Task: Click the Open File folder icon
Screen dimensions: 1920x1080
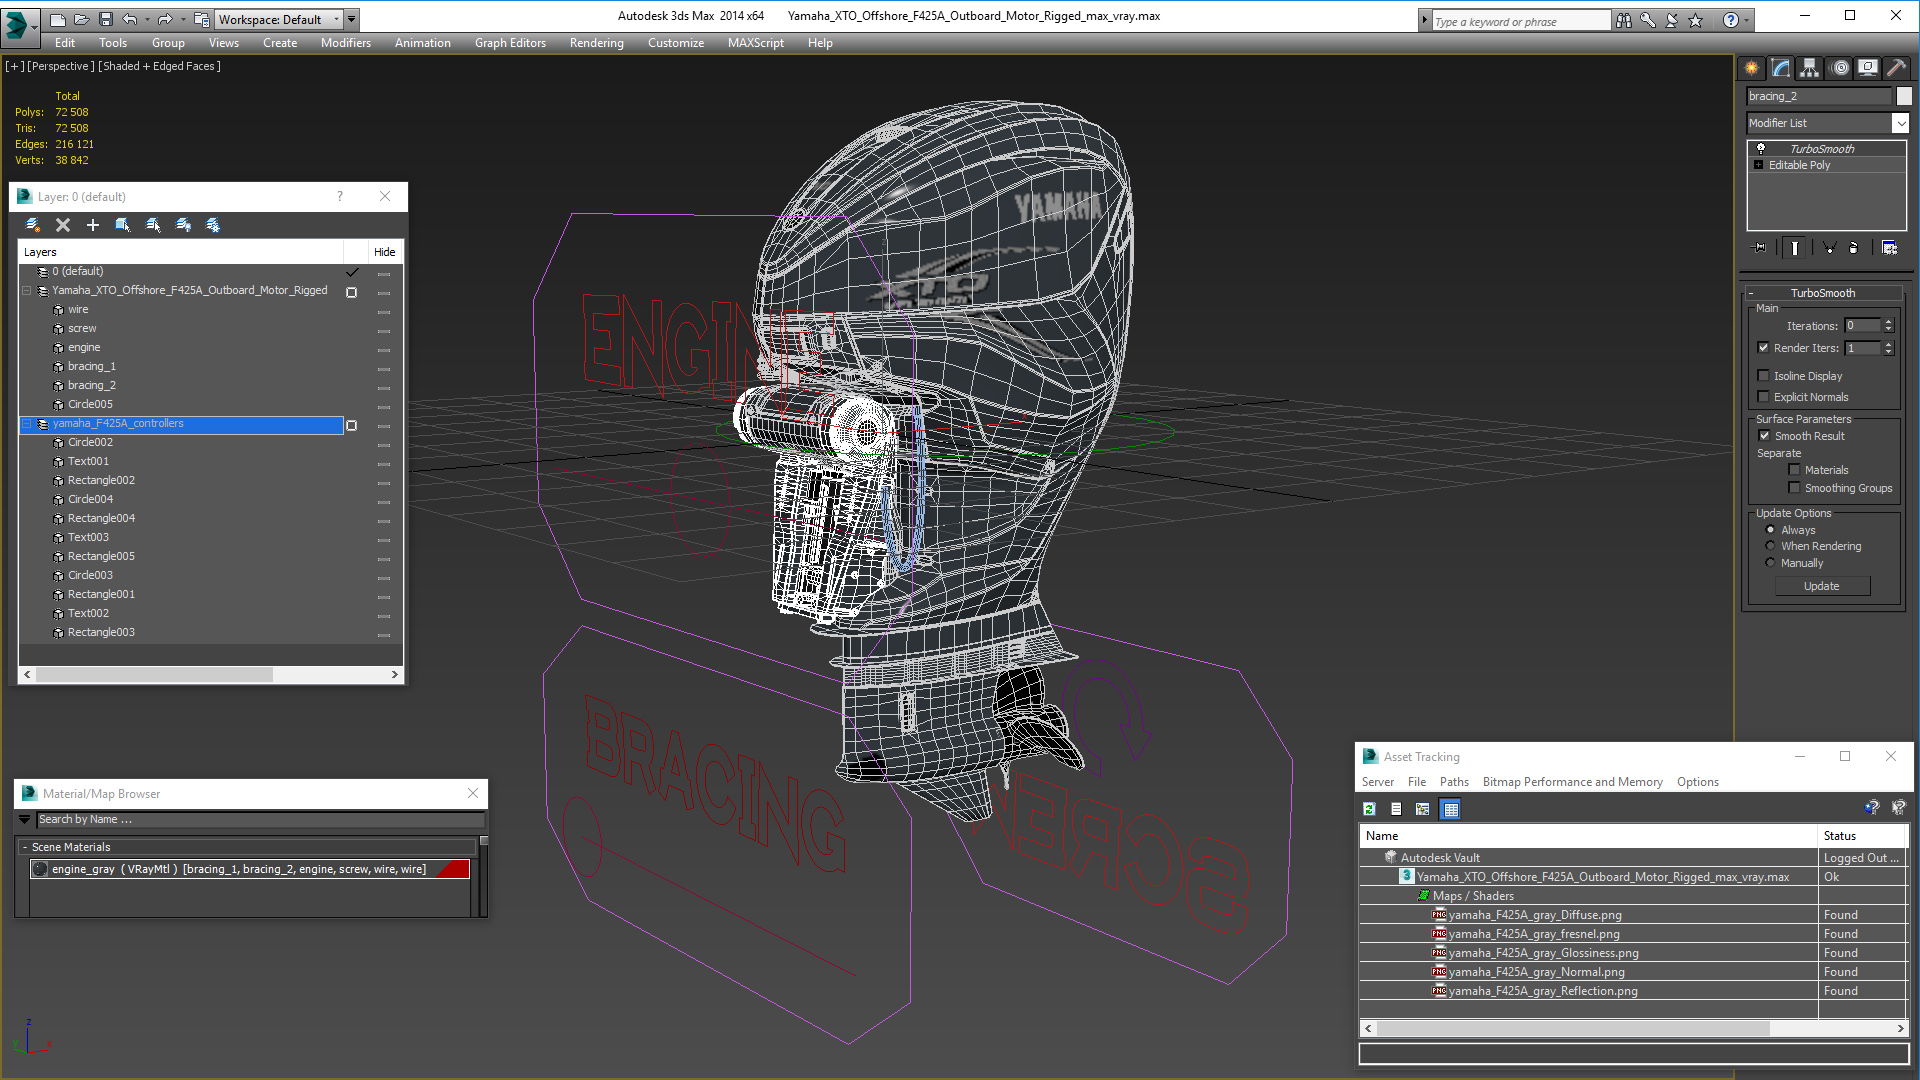Action: 82,19
